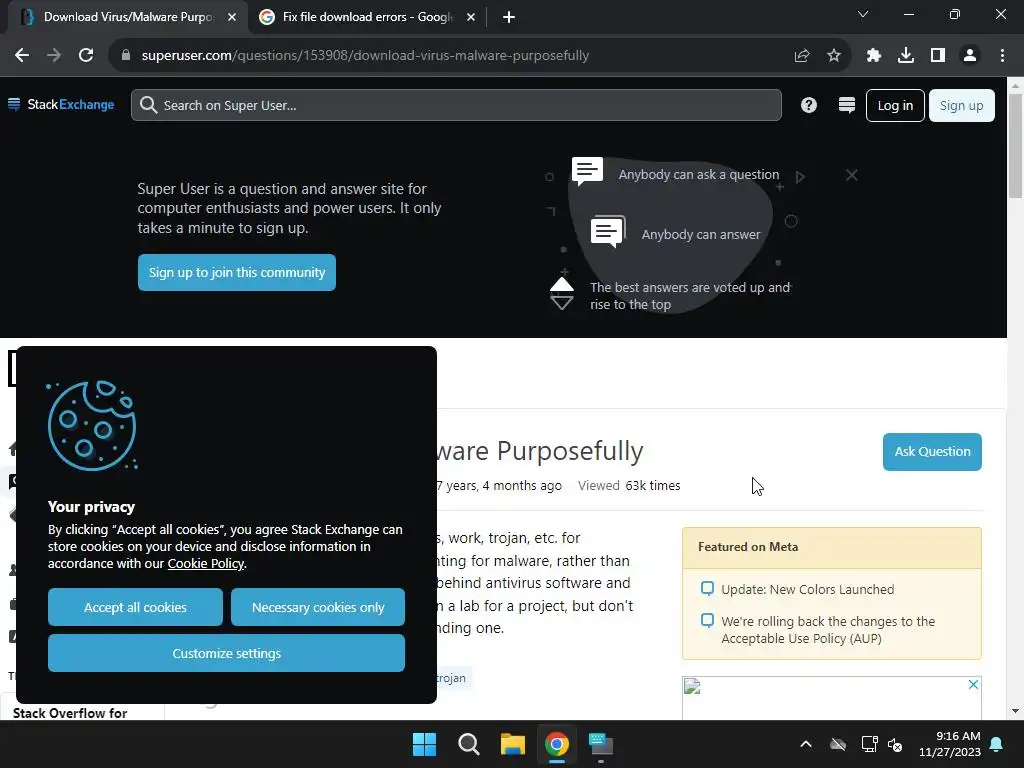The image size is (1024, 768).
Task: Click the Chrome taskbar icon
Action: tap(556, 744)
